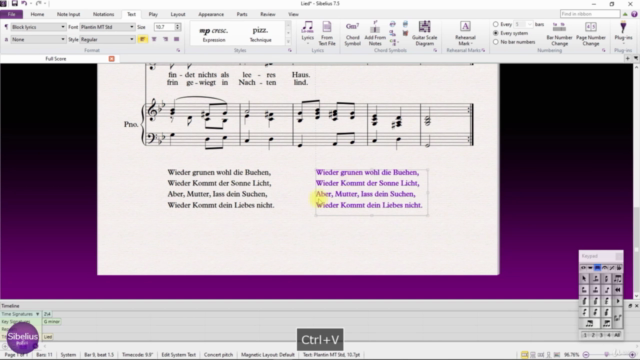Image resolution: width=640 pixels, height=360 pixels.
Task: Switch to the Notations tab
Action: coord(103,14)
